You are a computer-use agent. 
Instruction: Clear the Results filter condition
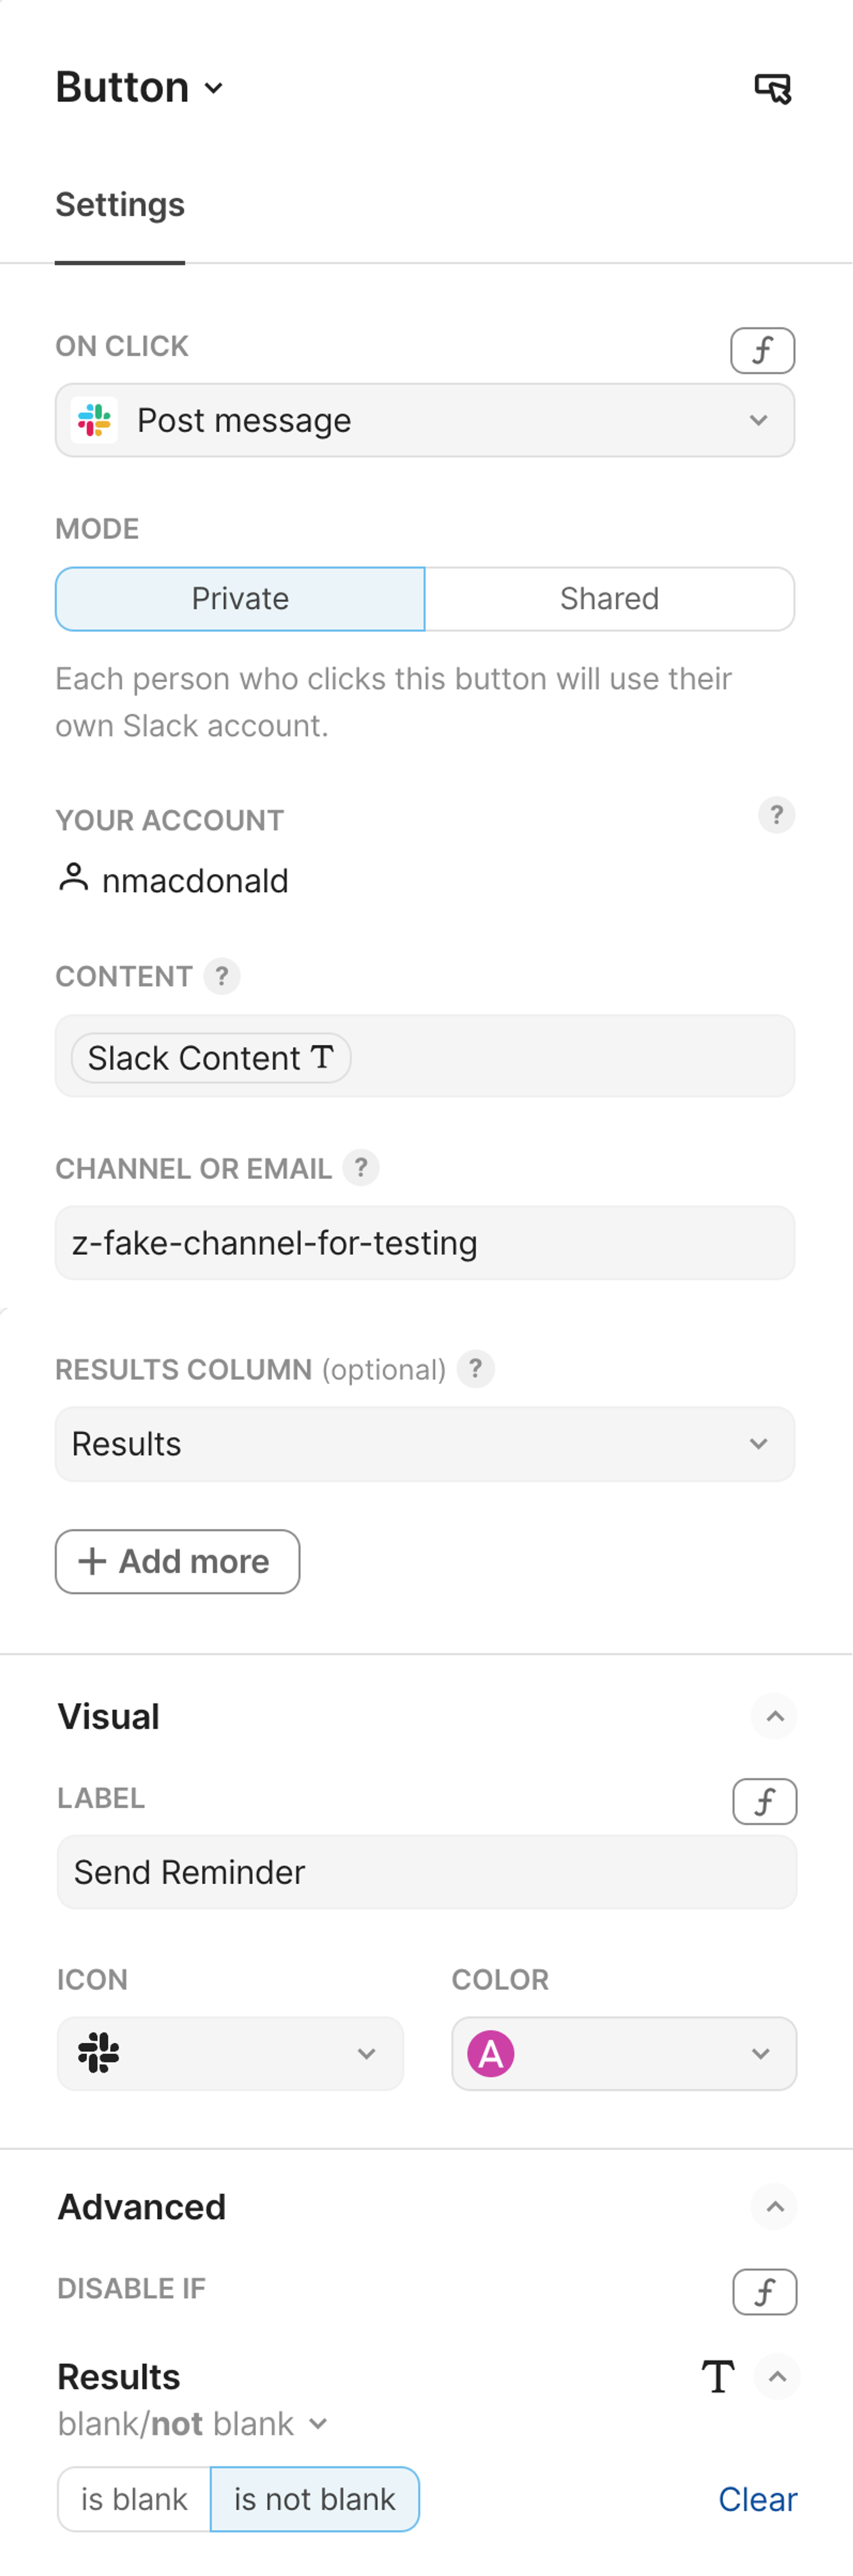(757, 2499)
